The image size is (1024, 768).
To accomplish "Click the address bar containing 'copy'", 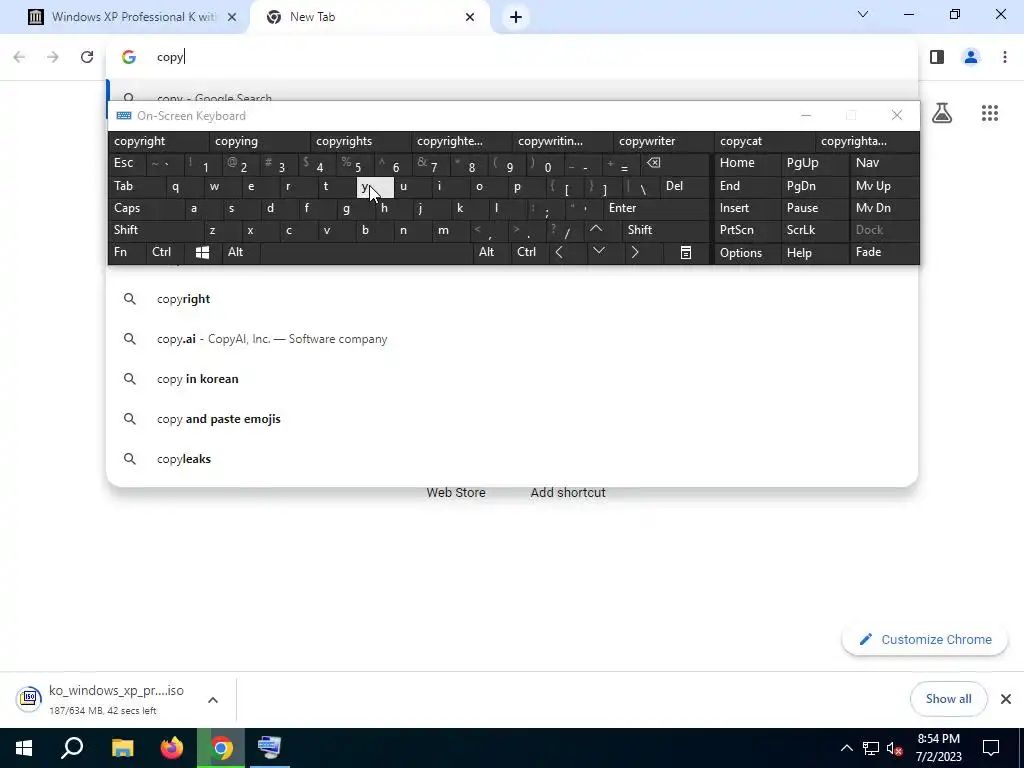I will tap(512, 57).
